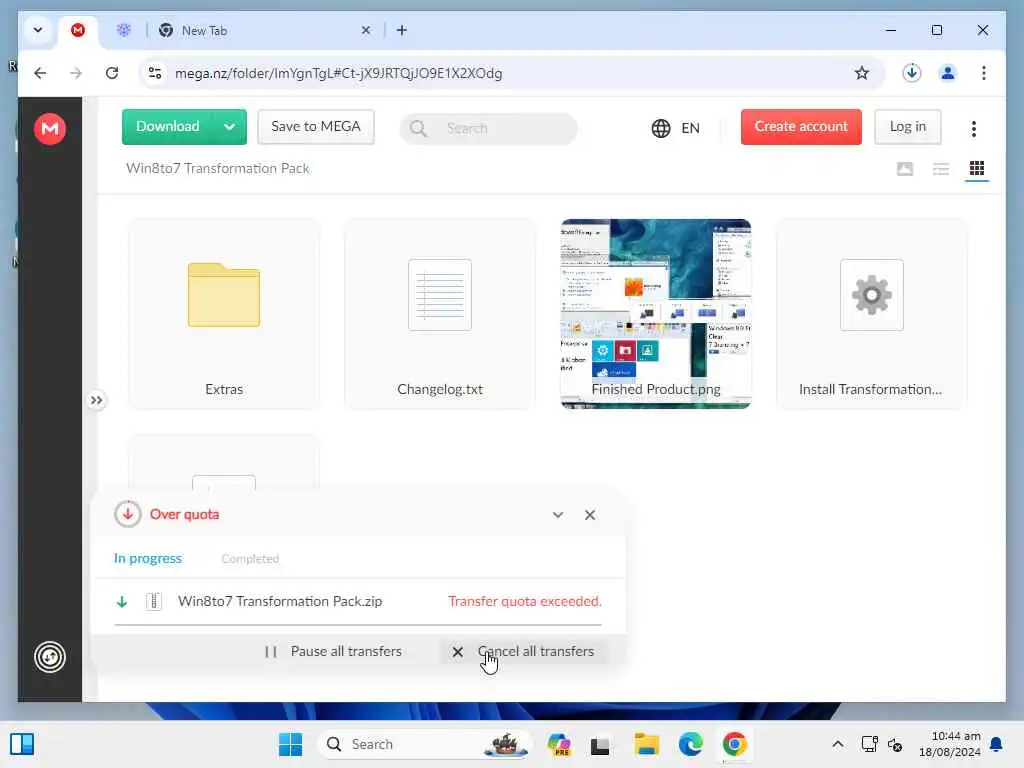Close the New Tab browser tab
The image size is (1024, 768).
(x=366, y=31)
